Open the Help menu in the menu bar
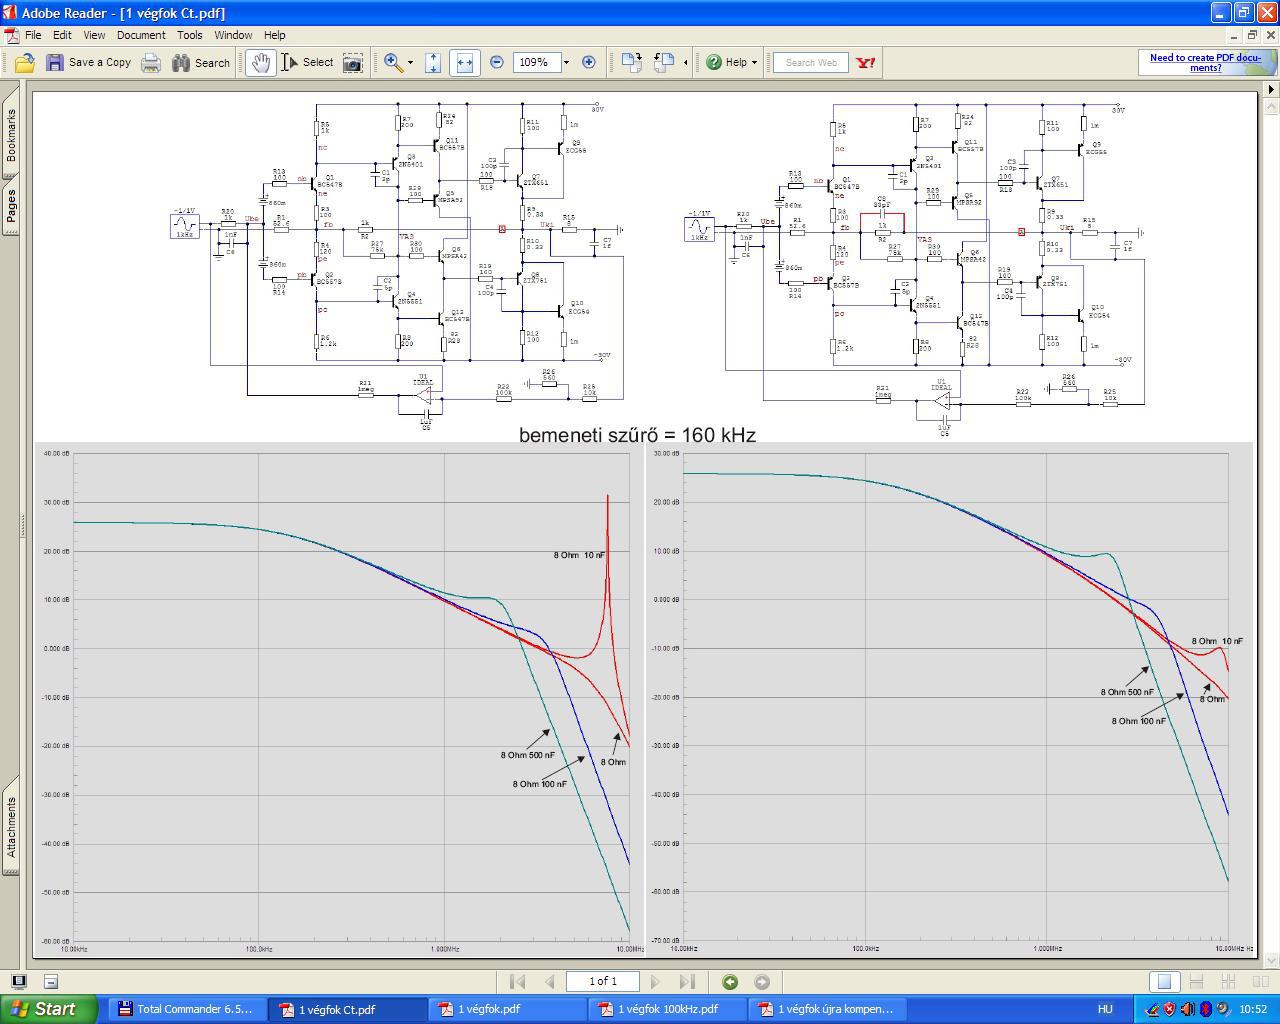 pos(274,35)
